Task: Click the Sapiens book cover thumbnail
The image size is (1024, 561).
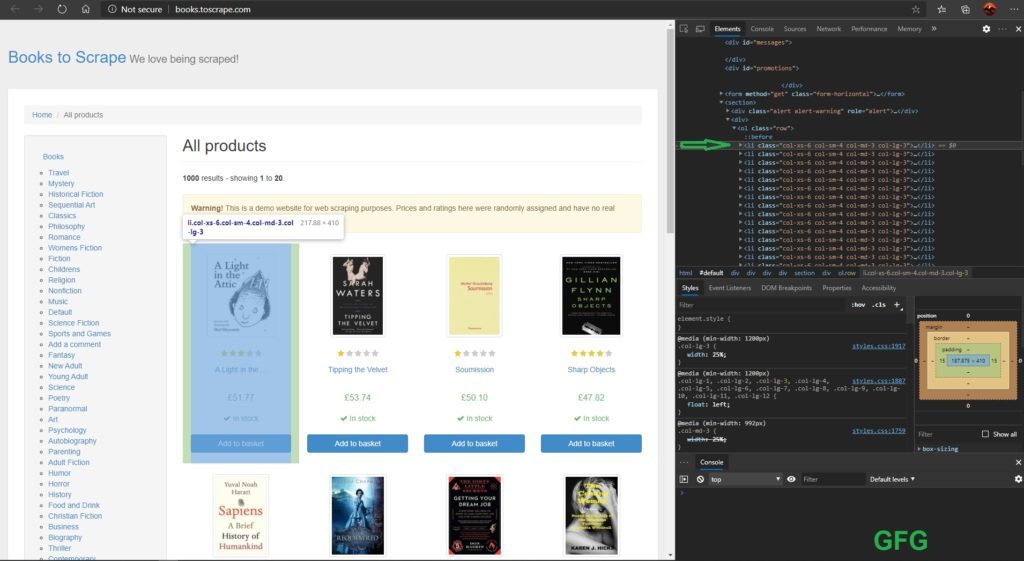Action: pyautogui.click(x=240, y=515)
